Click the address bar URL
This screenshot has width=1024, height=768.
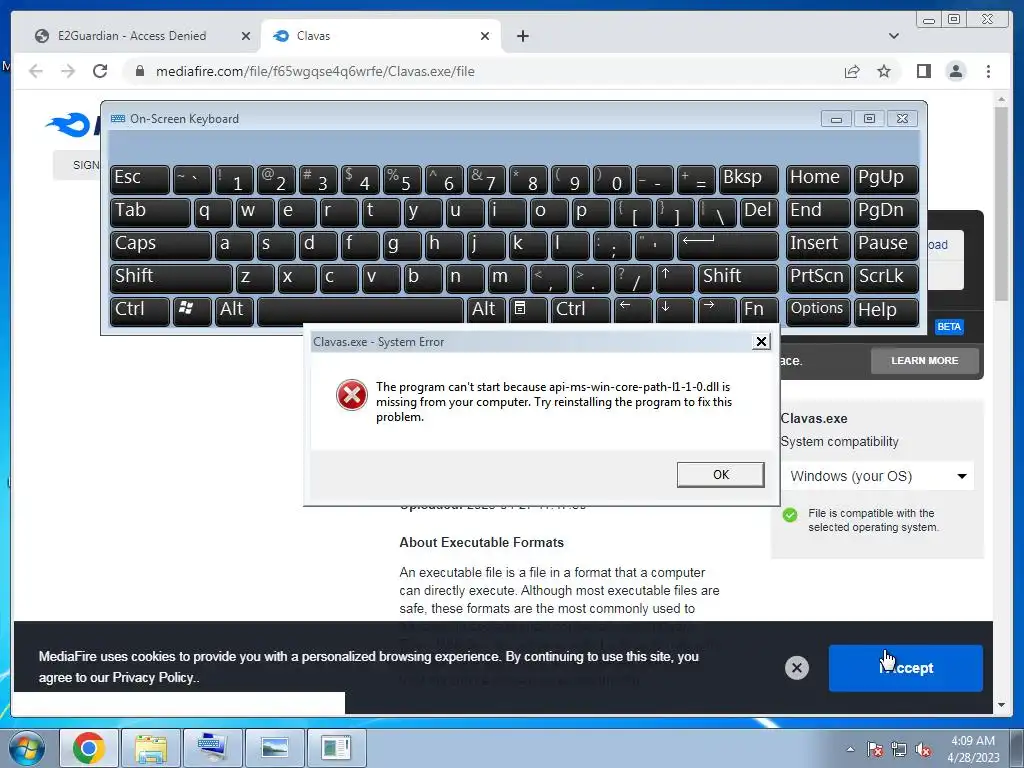click(x=315, y=71)
